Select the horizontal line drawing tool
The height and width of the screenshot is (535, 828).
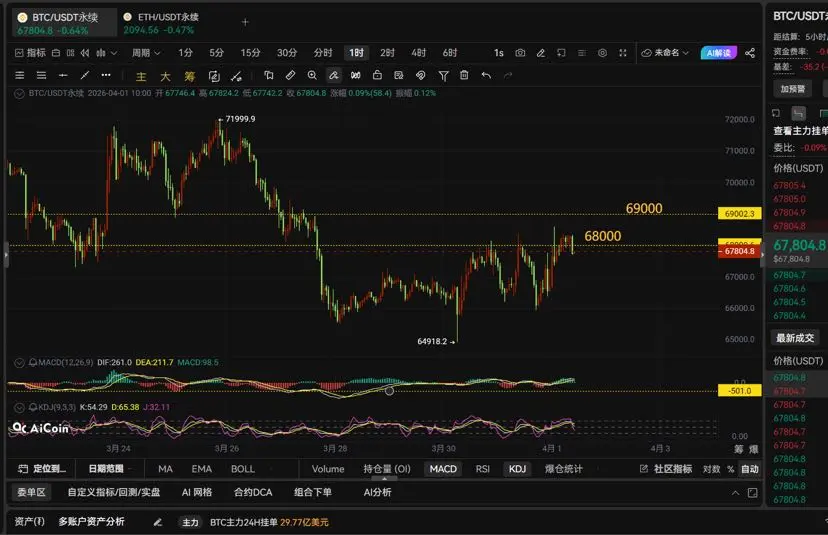pos(63,76)
